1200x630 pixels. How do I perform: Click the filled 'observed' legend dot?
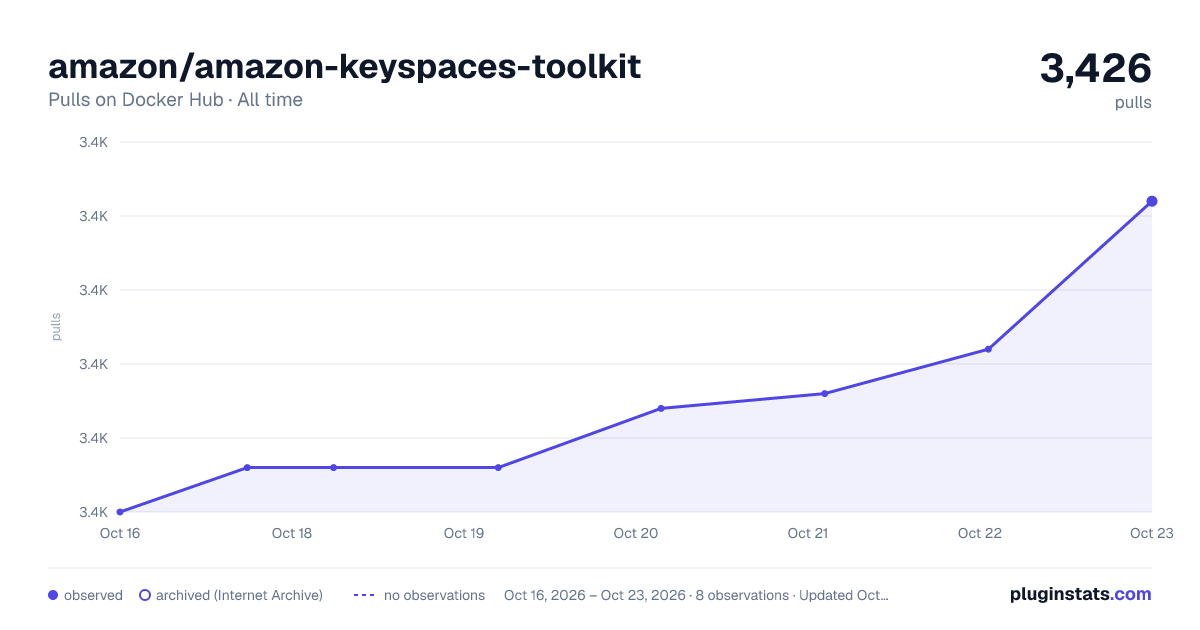tap(53, 595)
